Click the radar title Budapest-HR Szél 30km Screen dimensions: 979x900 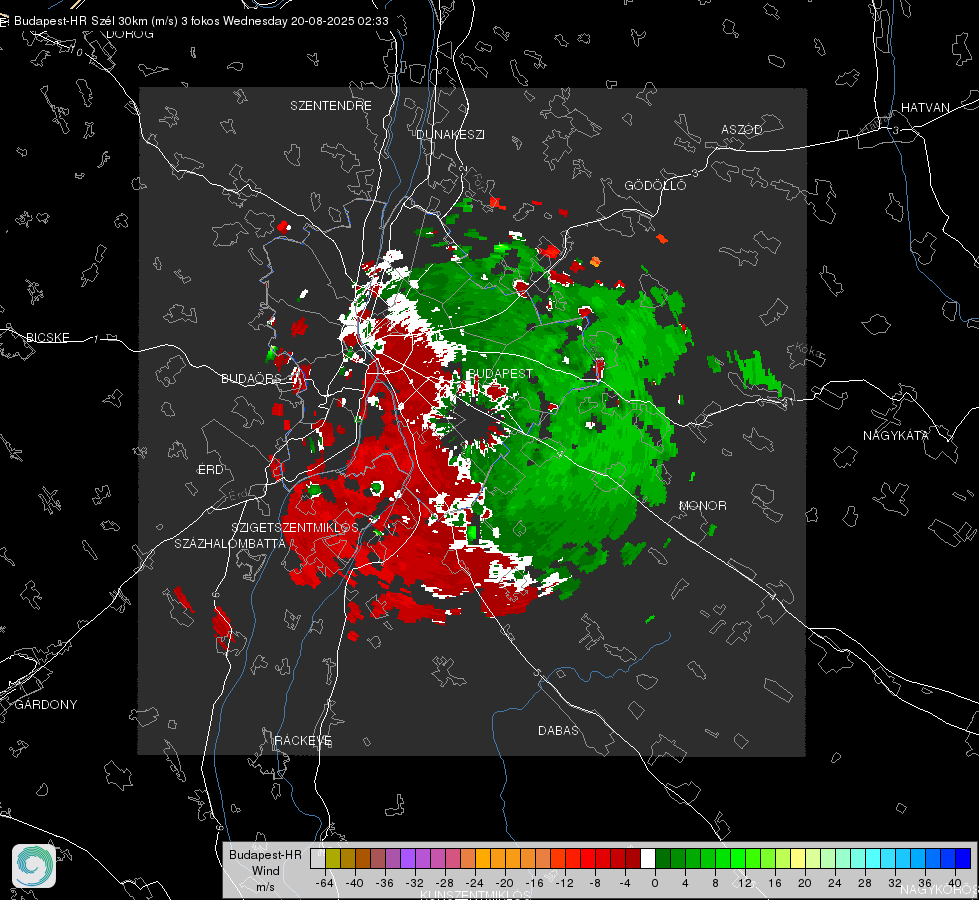click(x=81, y=21)
